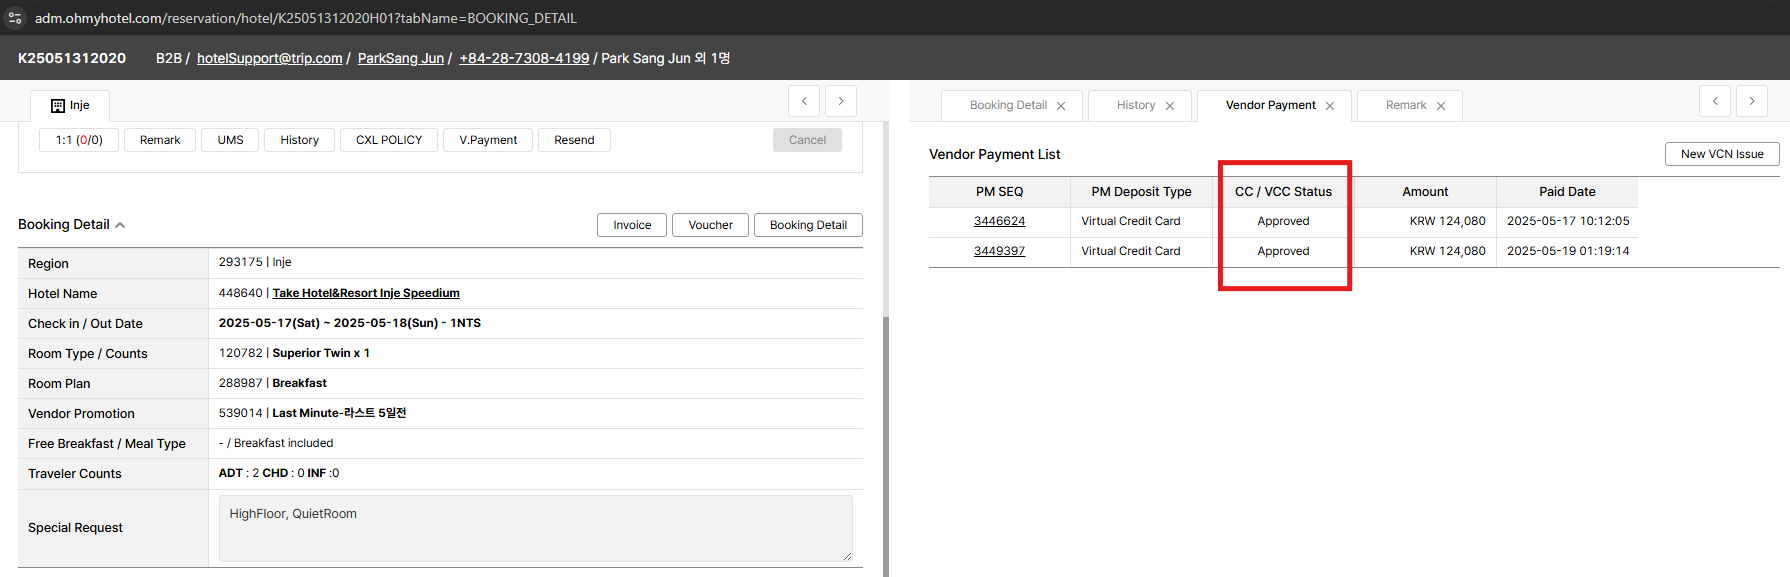Go to previous tab in right panel
Viewport: 1790px width, 577px height.
[1715, 101]
